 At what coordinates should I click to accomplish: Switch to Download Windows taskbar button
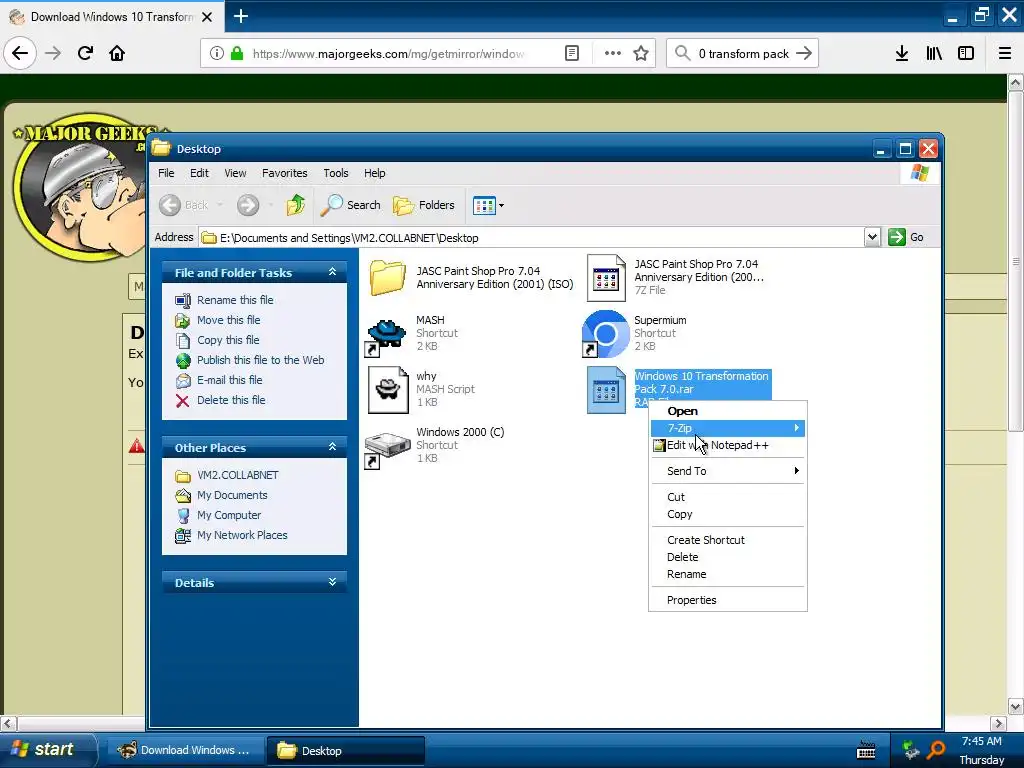tap(186, 750)
